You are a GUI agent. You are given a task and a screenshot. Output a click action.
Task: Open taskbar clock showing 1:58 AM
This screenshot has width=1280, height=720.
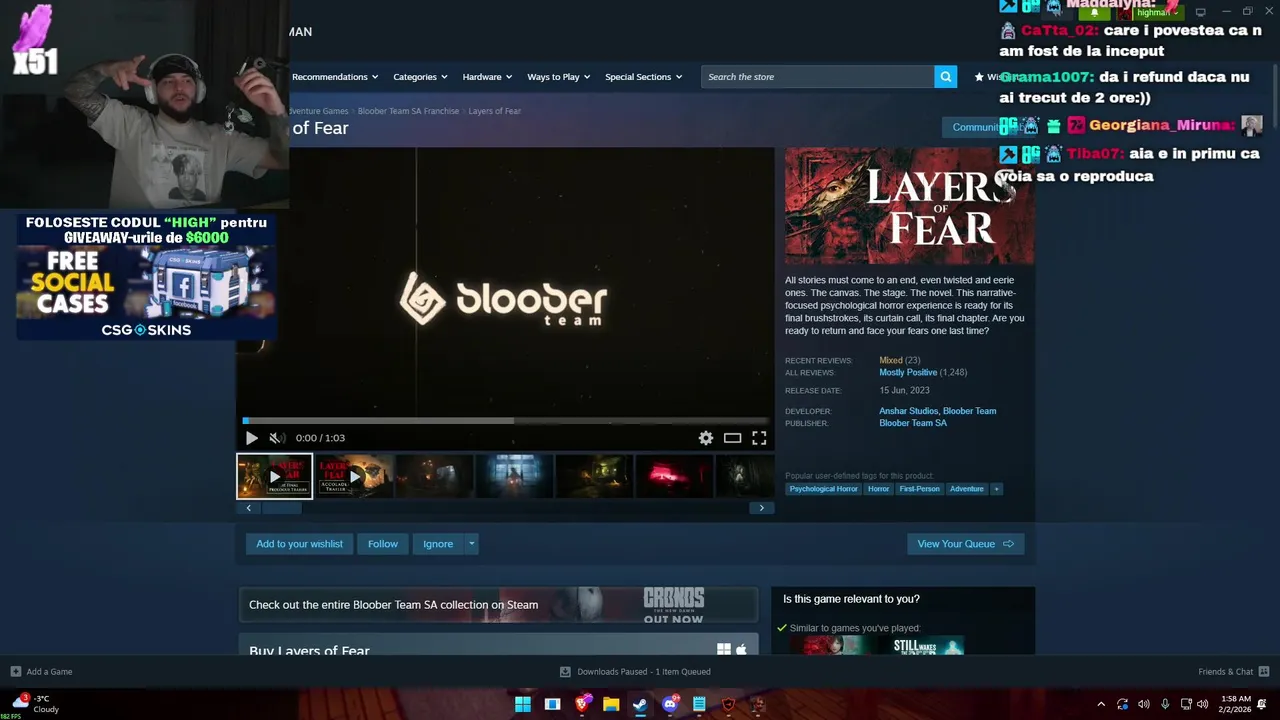(1235, 704)
